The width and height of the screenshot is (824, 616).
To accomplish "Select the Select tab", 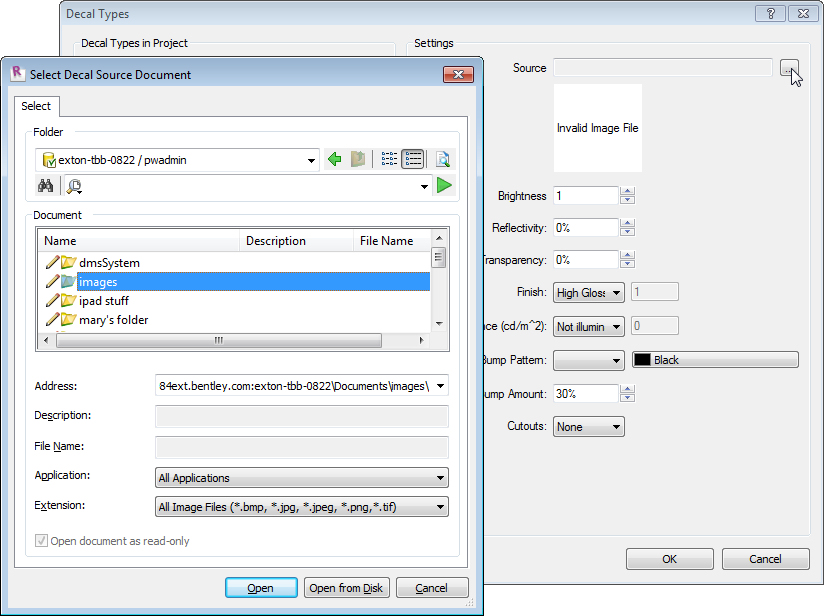I will pyautogui.click(x=36, y=106).
